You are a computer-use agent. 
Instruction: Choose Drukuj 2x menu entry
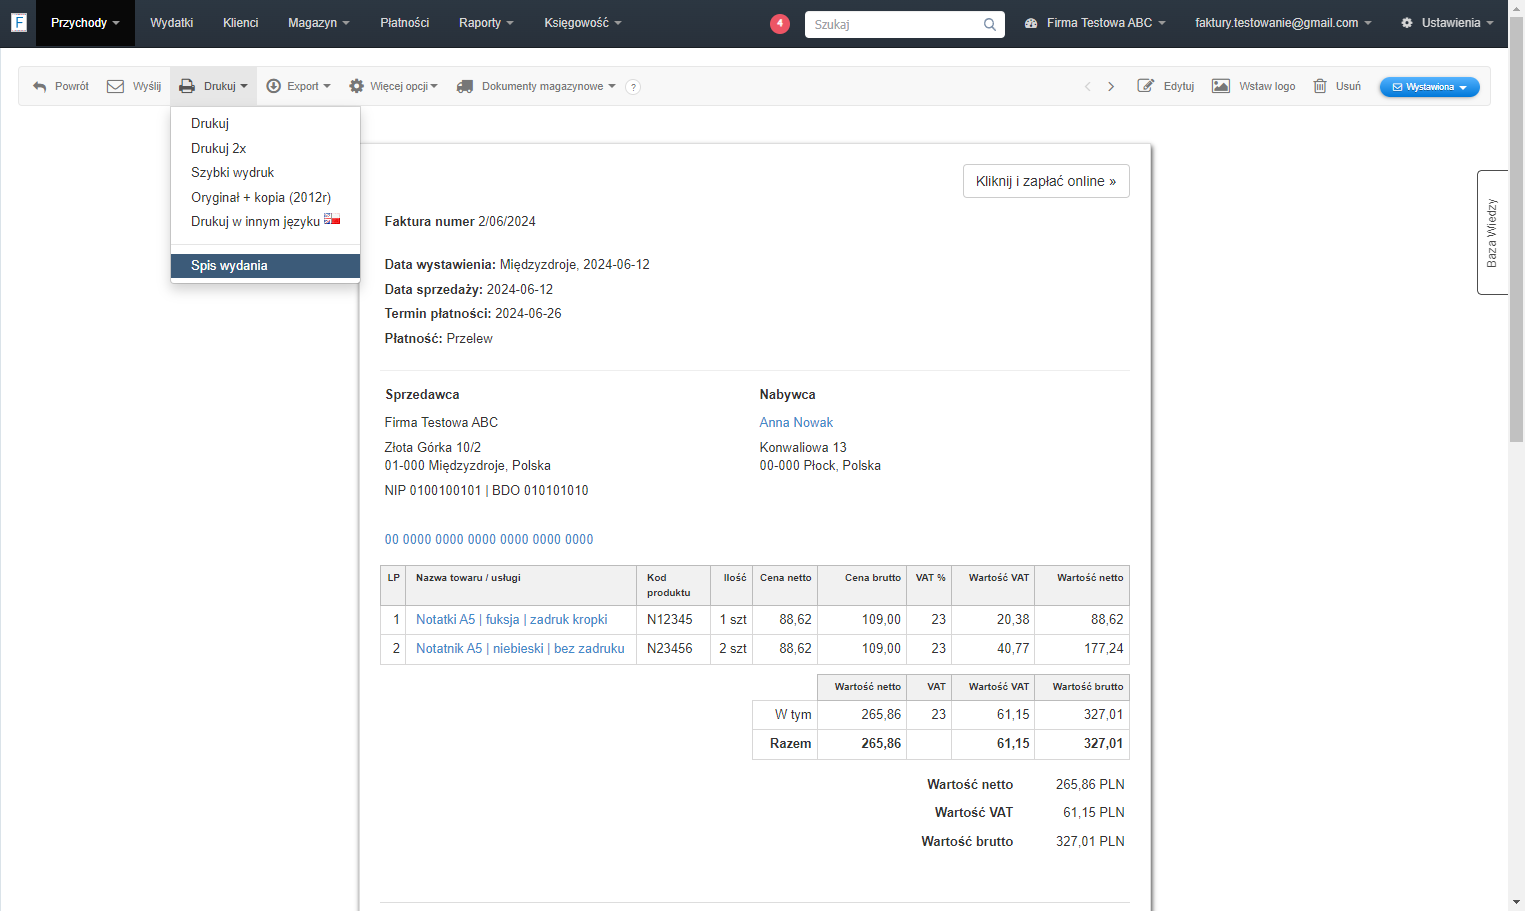[x=265, y=148]
